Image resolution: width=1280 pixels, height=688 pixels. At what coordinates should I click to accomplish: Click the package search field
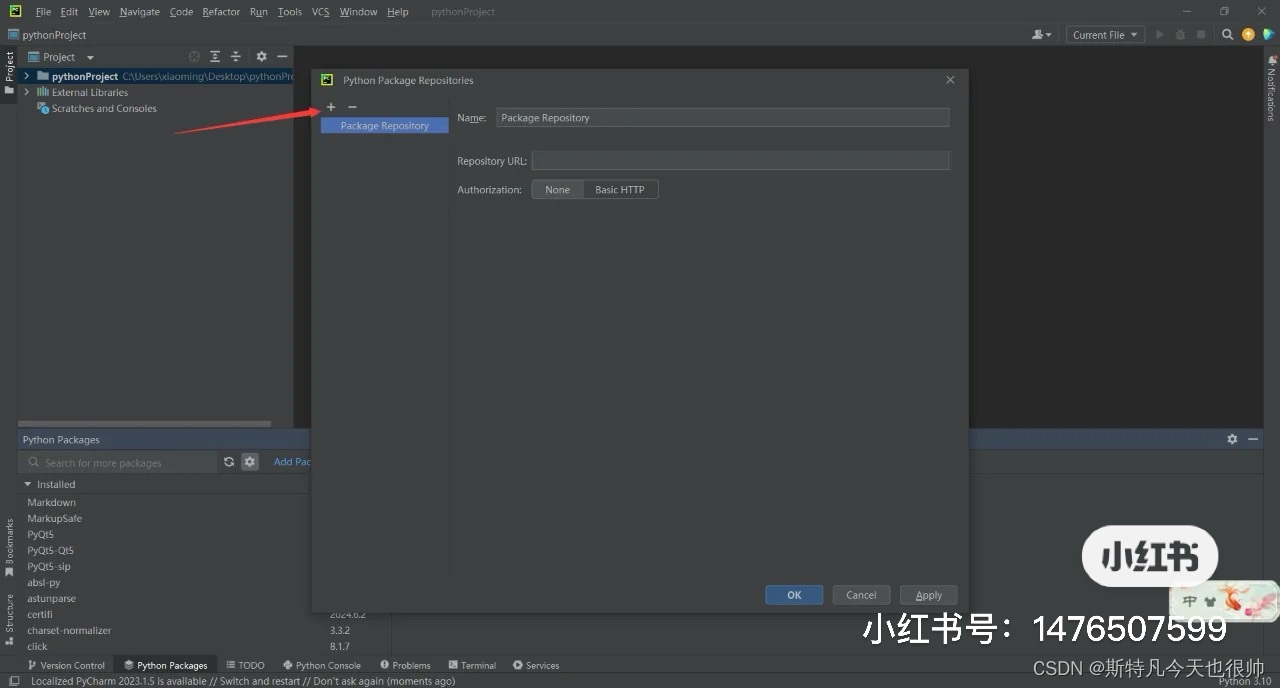[118, 463]
